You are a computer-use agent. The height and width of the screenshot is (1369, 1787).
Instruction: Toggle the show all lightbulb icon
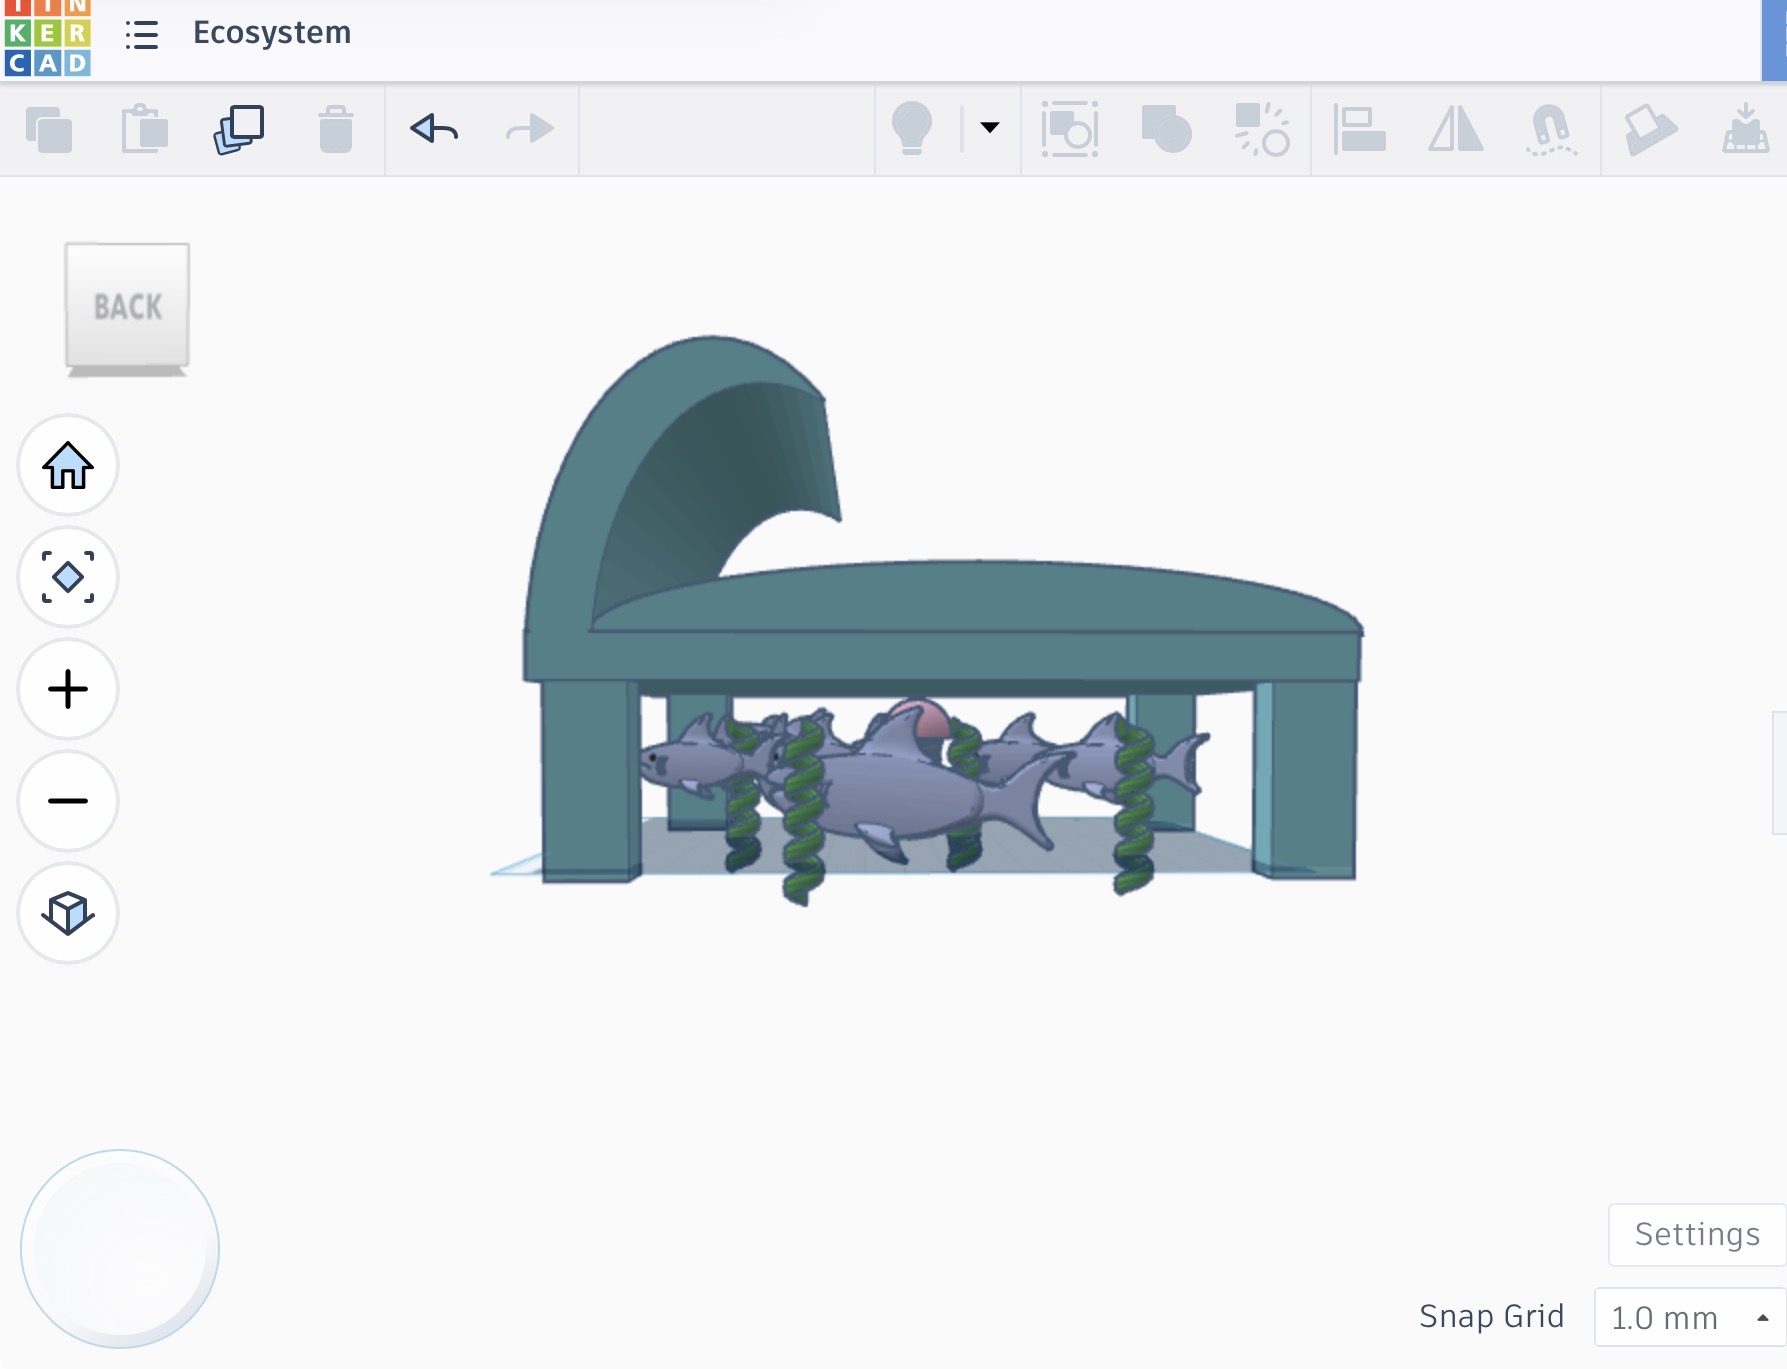click(x=911, y=128)
